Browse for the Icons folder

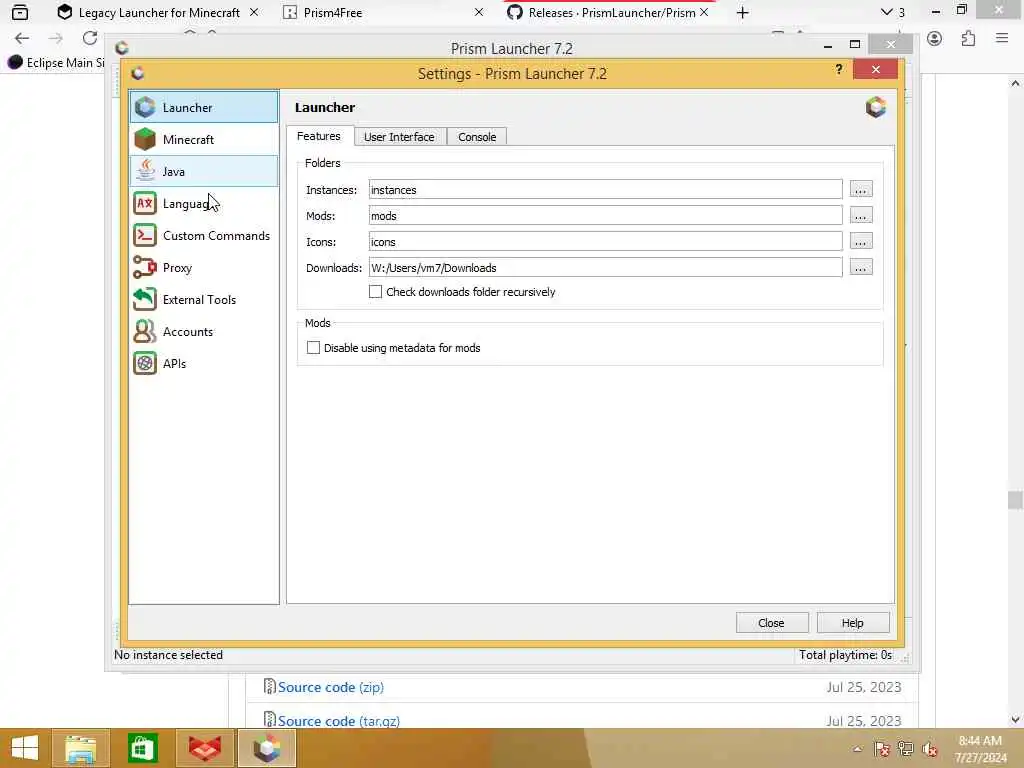[860, 242]
